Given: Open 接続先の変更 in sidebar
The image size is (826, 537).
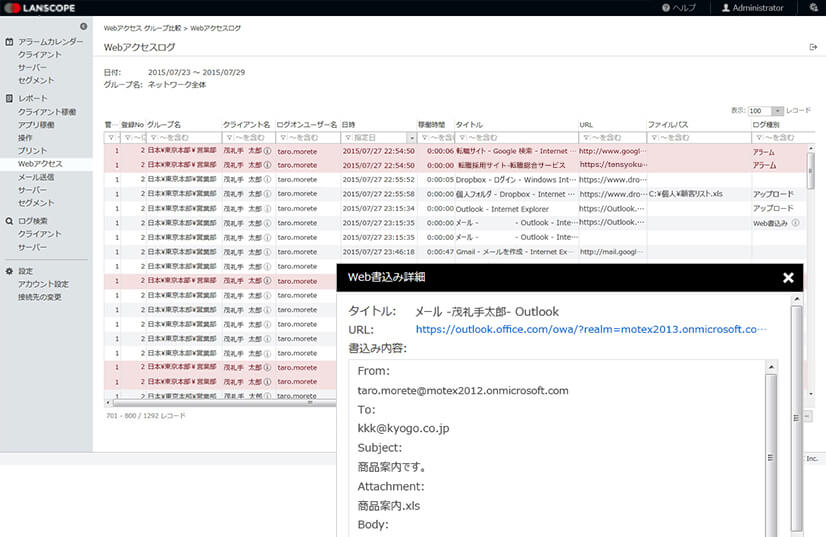Looking at the screenshot, I should click(x=40, y=297).
